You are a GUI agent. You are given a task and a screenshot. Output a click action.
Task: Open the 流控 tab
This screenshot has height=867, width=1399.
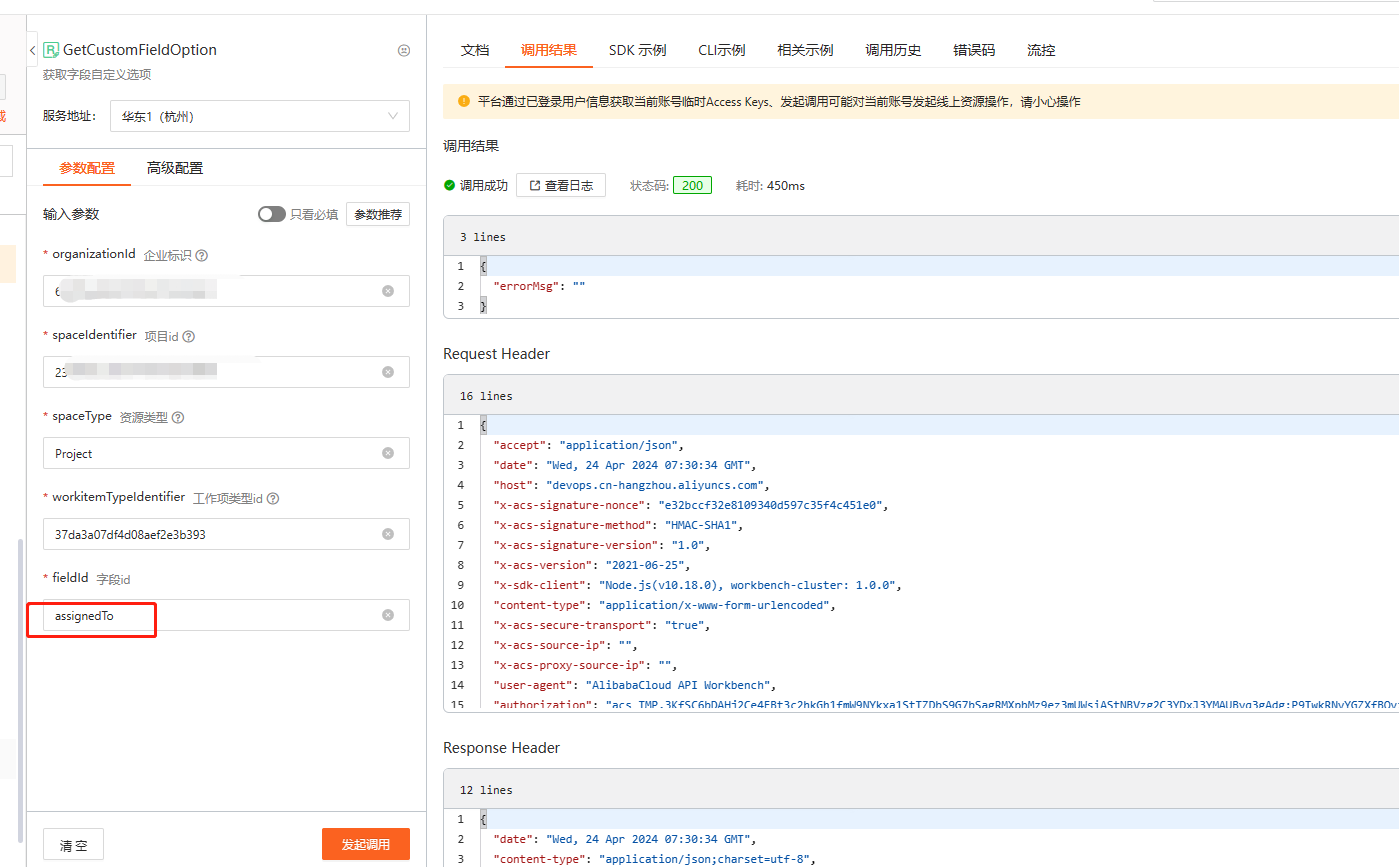point(1041,50)
